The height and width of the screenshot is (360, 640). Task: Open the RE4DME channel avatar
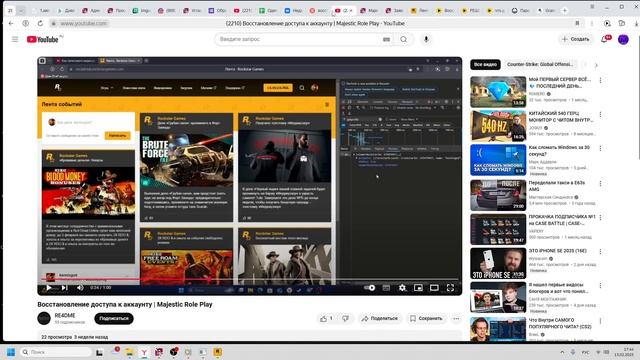(44, 318)
